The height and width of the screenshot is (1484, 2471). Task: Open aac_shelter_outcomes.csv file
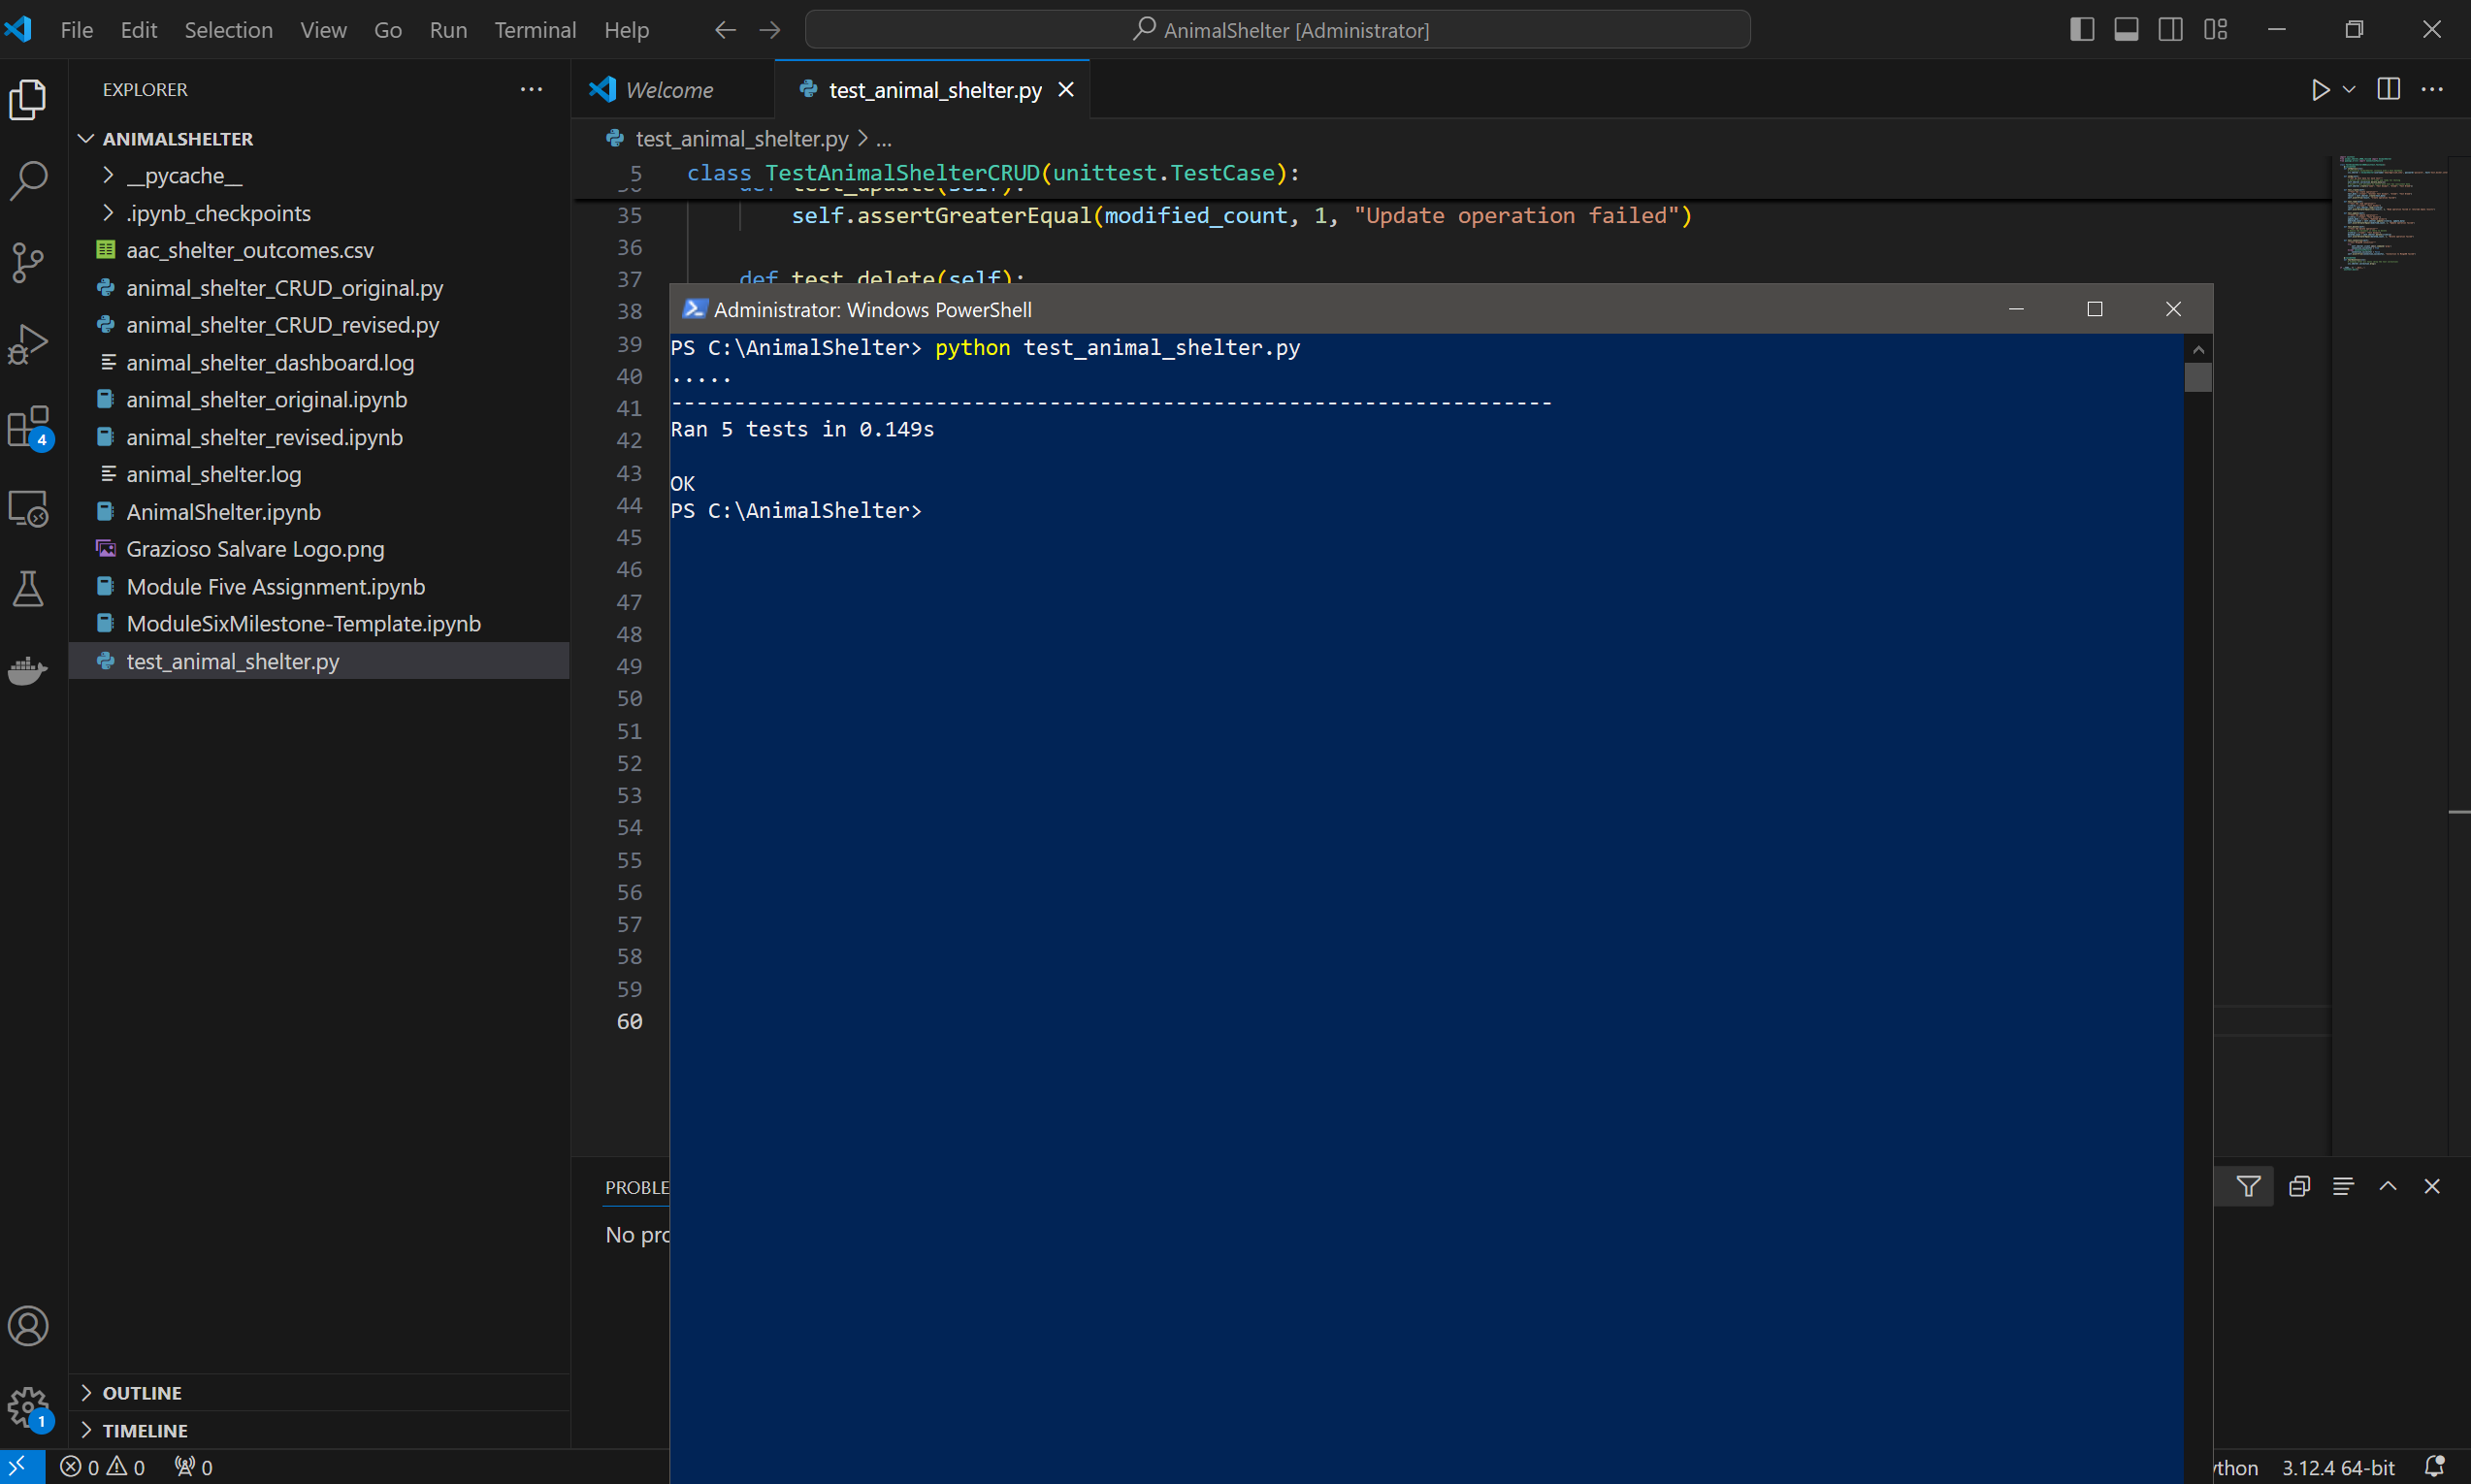250,250
